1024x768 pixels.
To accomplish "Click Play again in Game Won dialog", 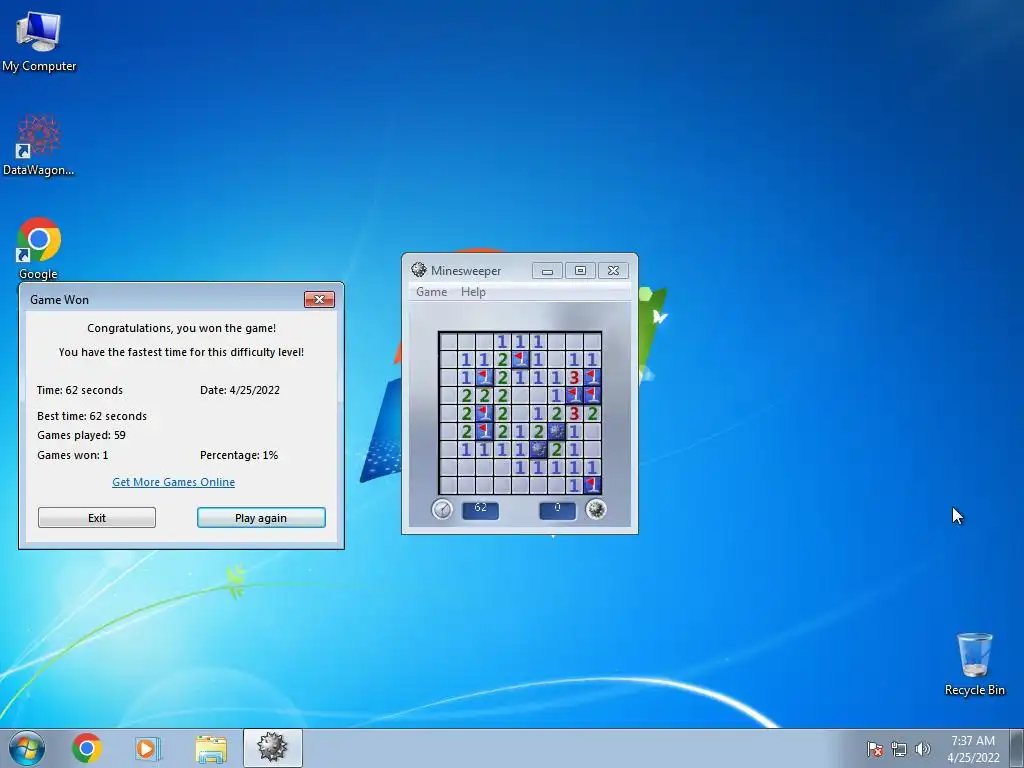I will pyautogui.click(x=261, y=518).
